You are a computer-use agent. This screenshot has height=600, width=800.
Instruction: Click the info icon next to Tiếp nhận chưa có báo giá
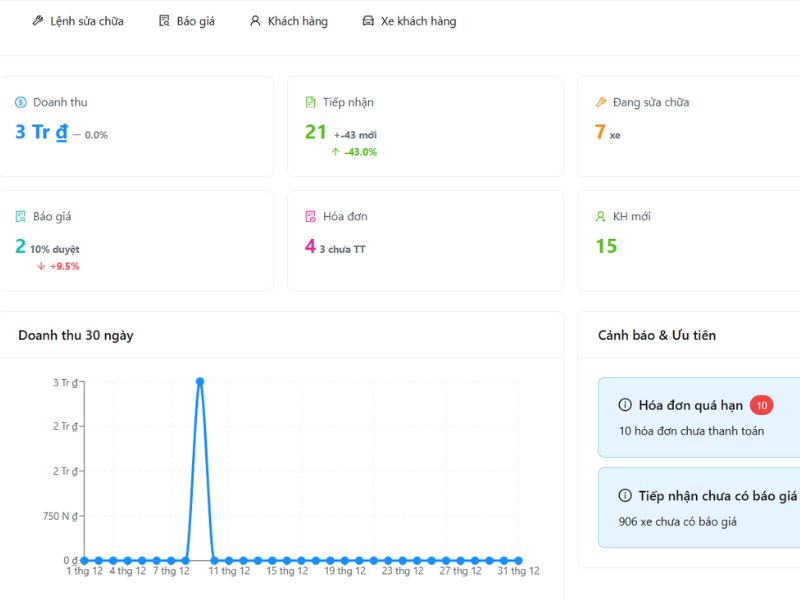(626, 495)
